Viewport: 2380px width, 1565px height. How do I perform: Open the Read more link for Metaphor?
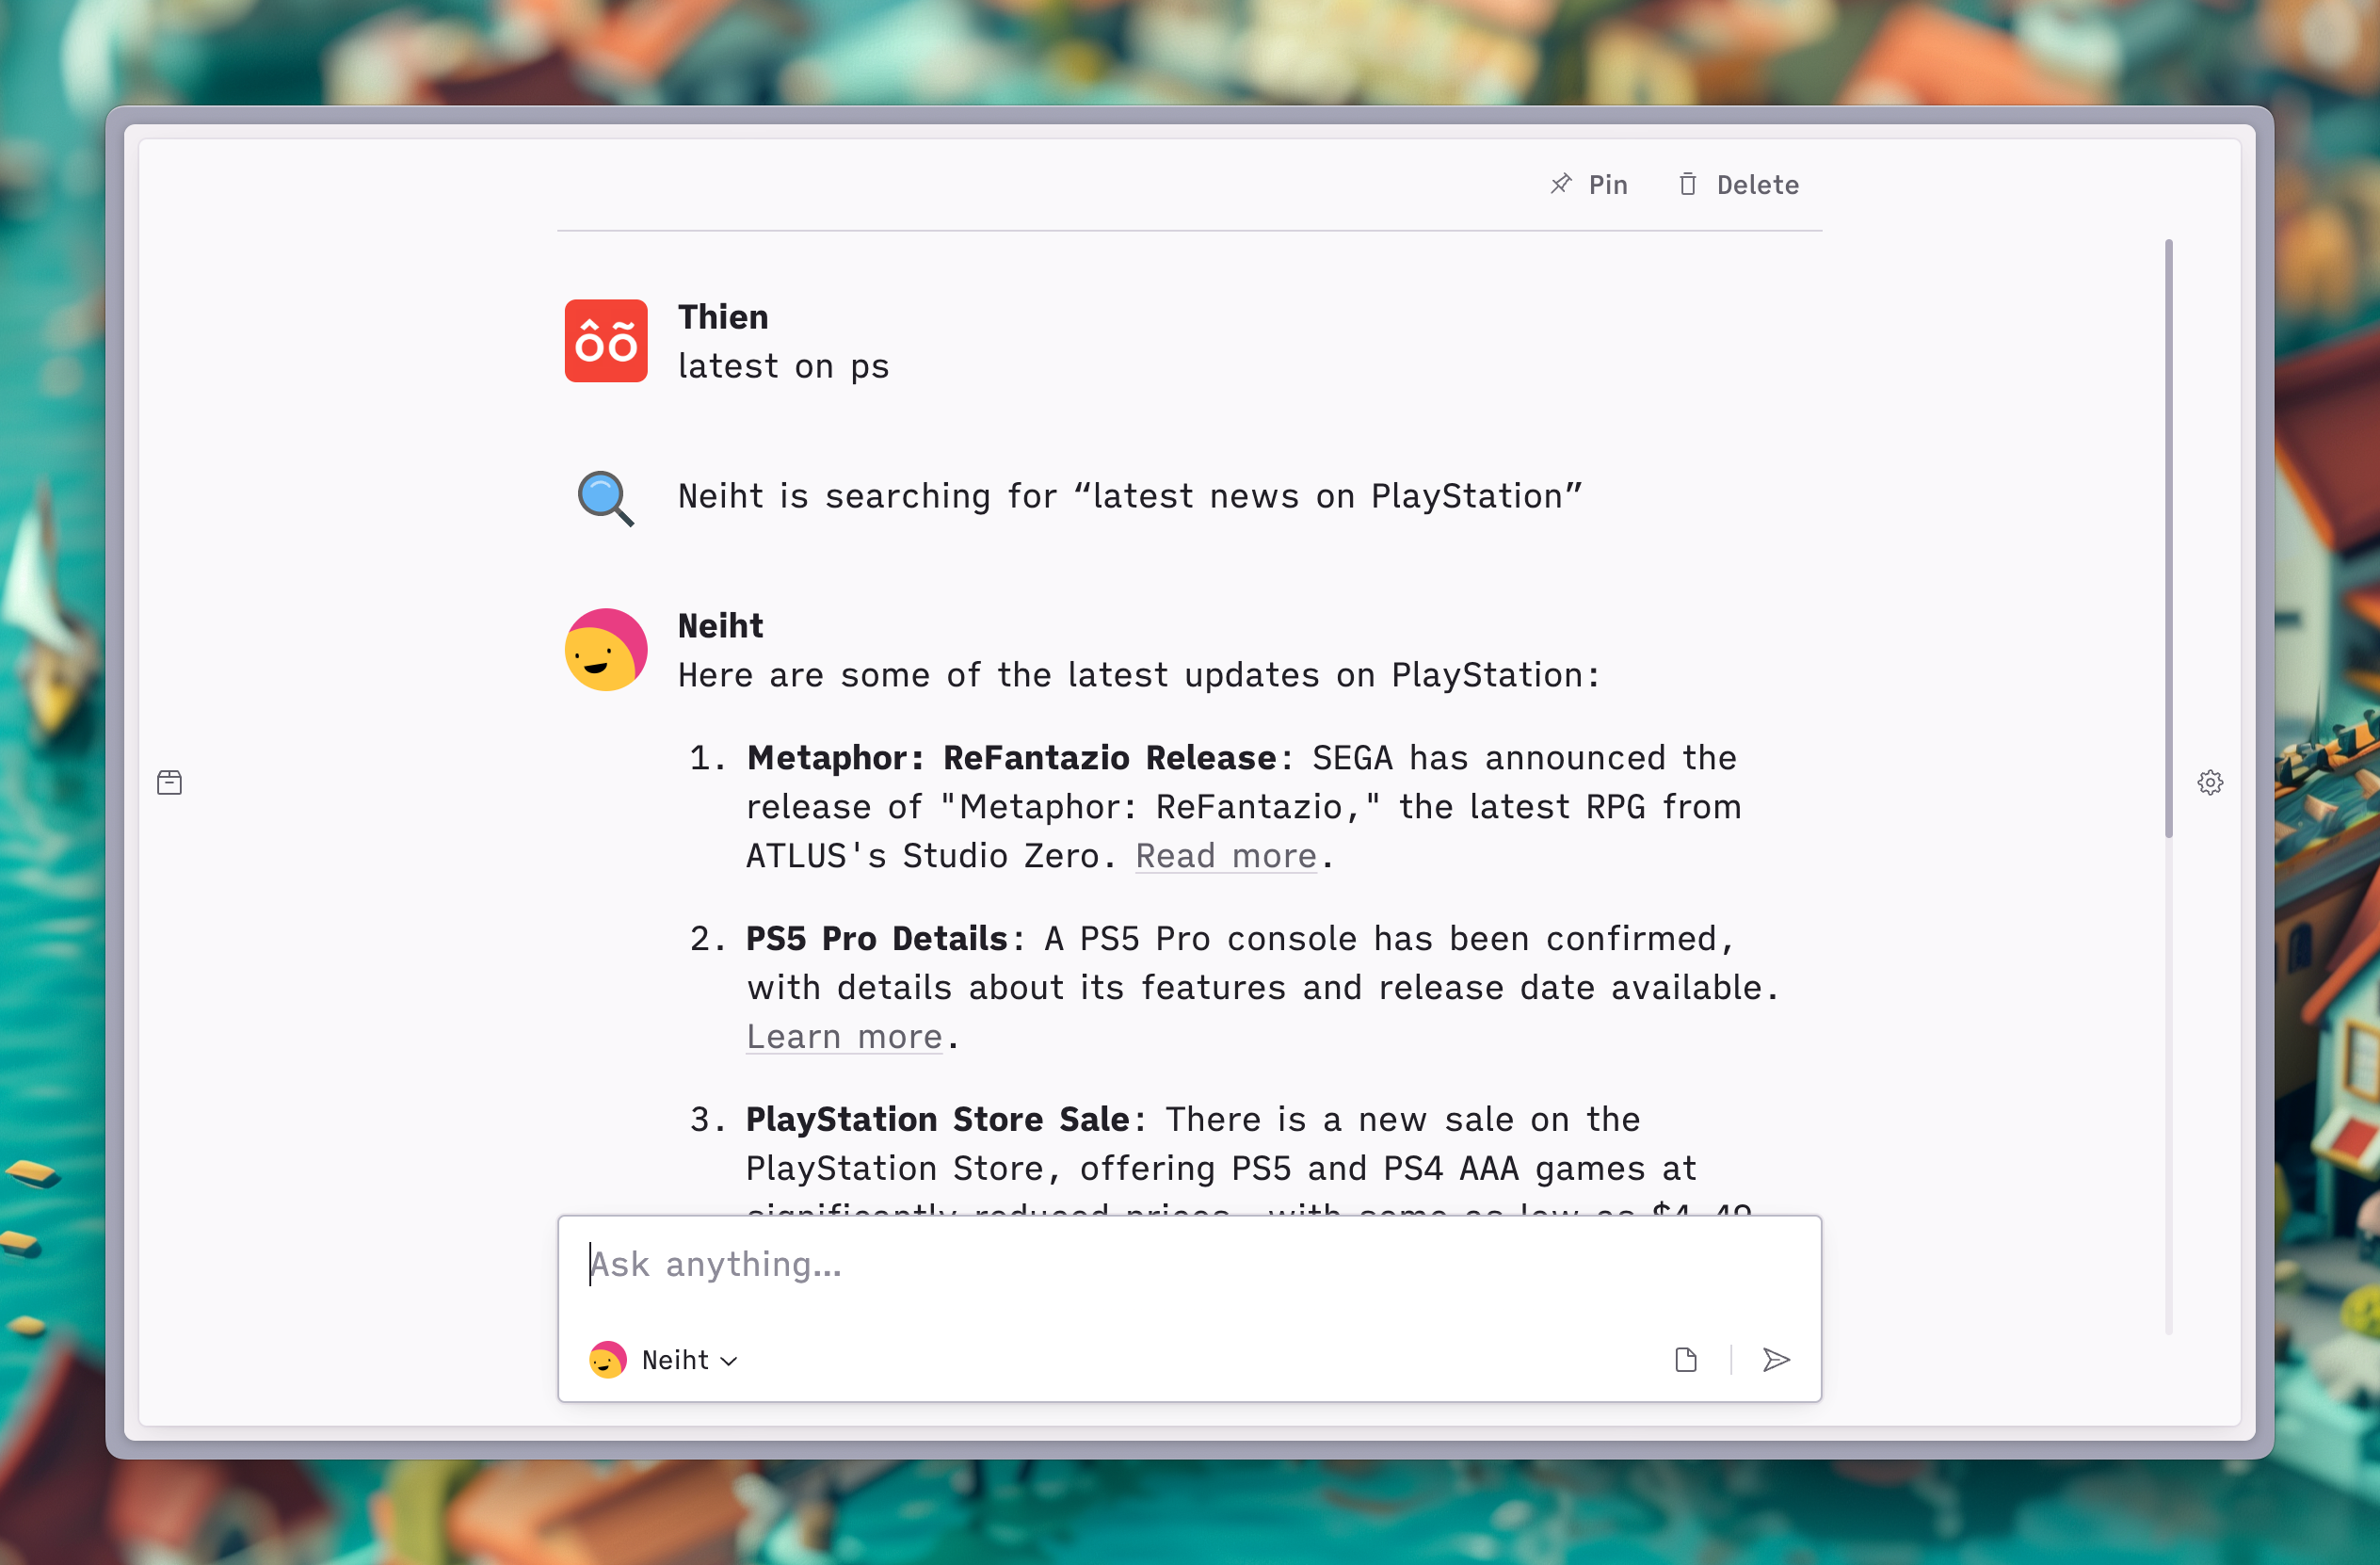pyautogui.click(x=1226, y=856)
